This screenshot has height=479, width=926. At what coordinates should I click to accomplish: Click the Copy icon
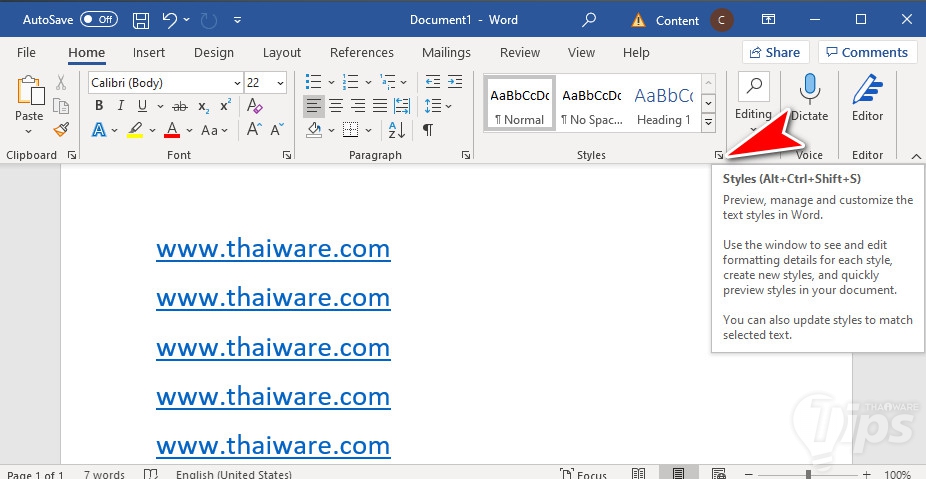click(x=61, y=106)
